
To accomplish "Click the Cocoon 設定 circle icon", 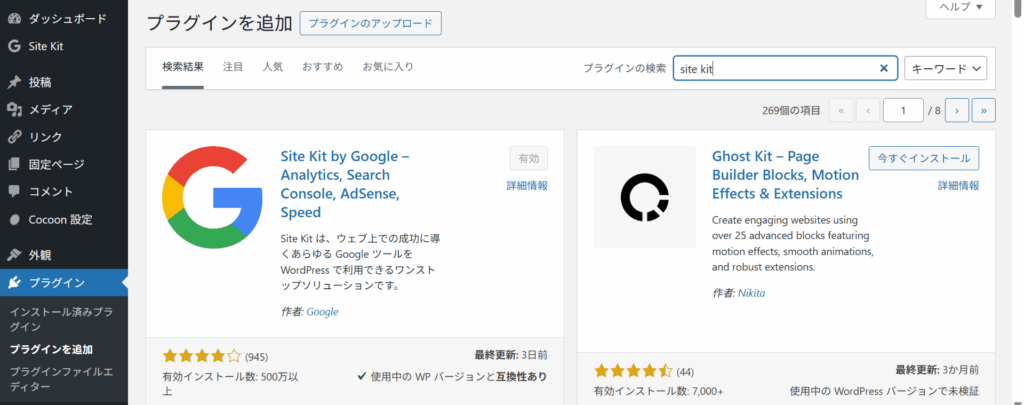I will [14, 220].
